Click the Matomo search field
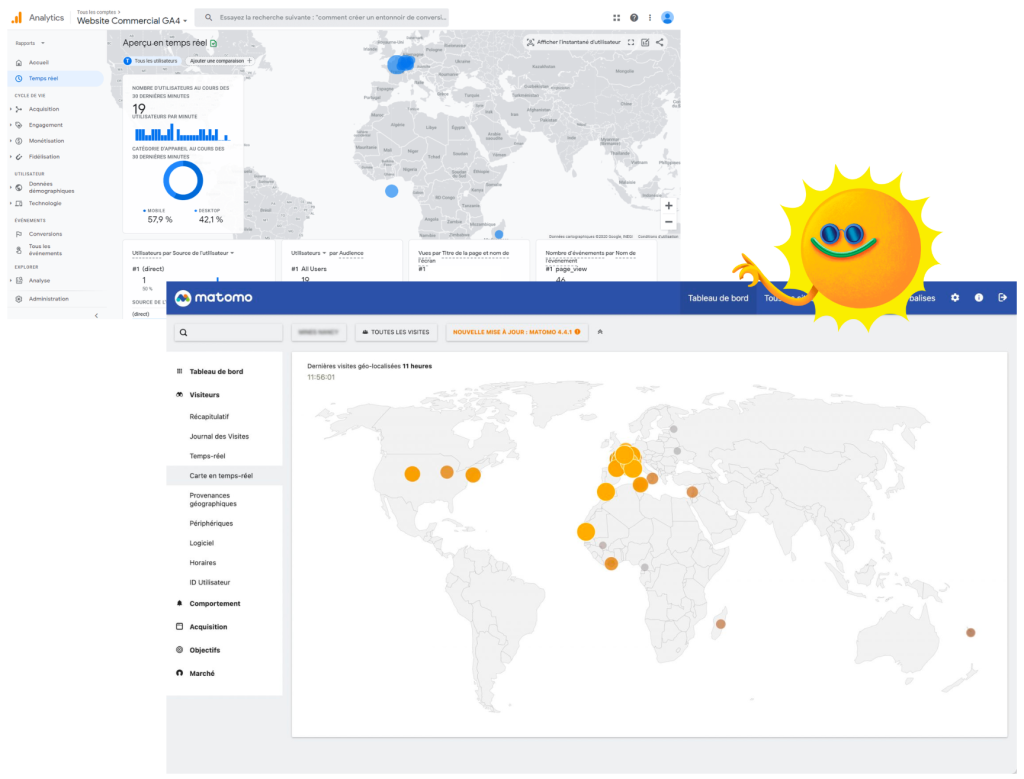 [x=229, y=332]
